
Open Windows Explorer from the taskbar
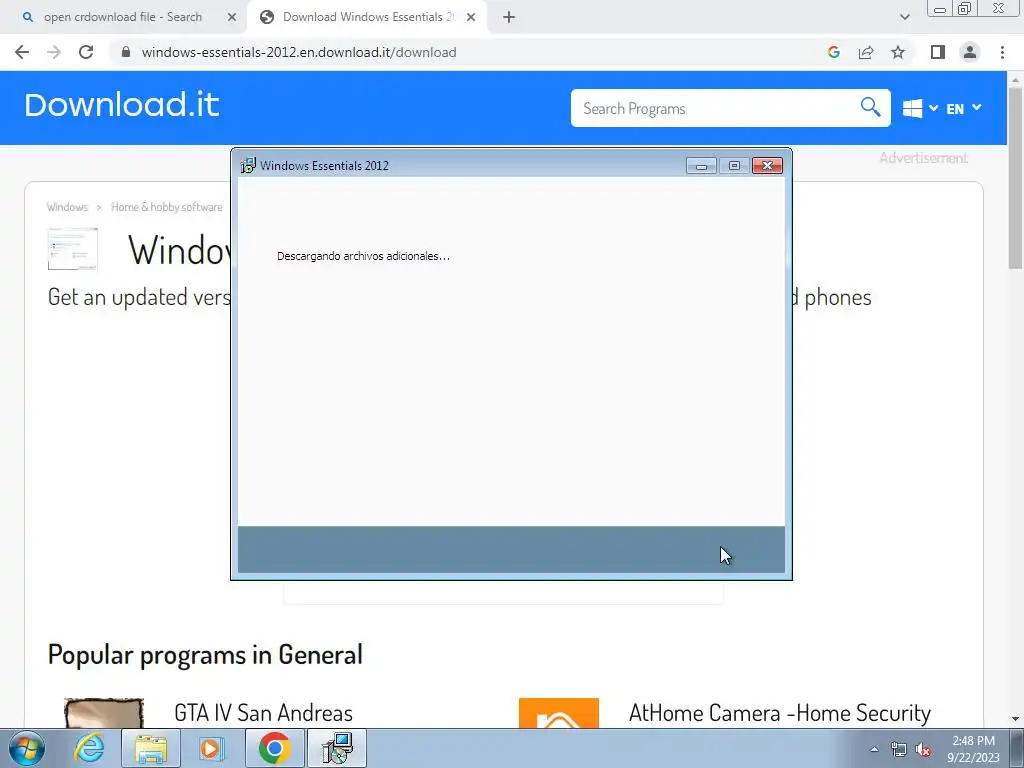pyautogui.click(x=151, y=748)
